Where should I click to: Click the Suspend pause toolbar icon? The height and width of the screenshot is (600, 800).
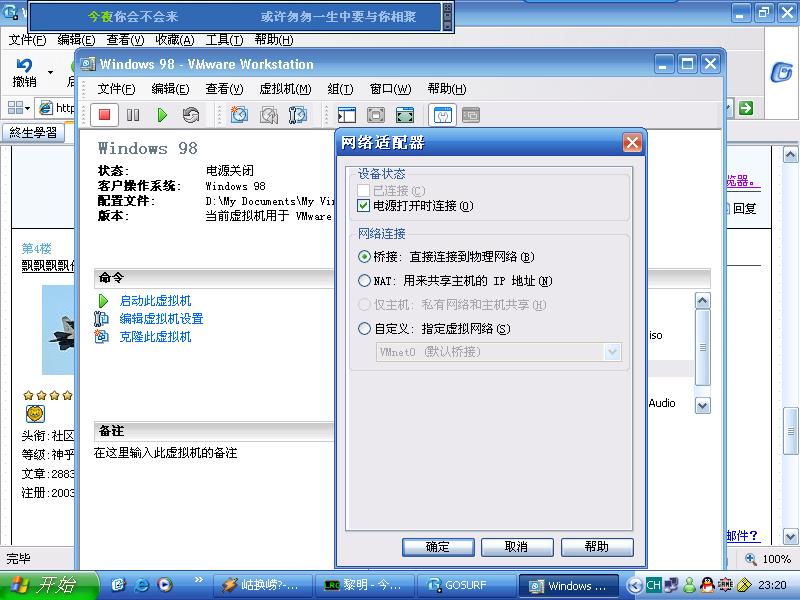click(x=133, y=115)
